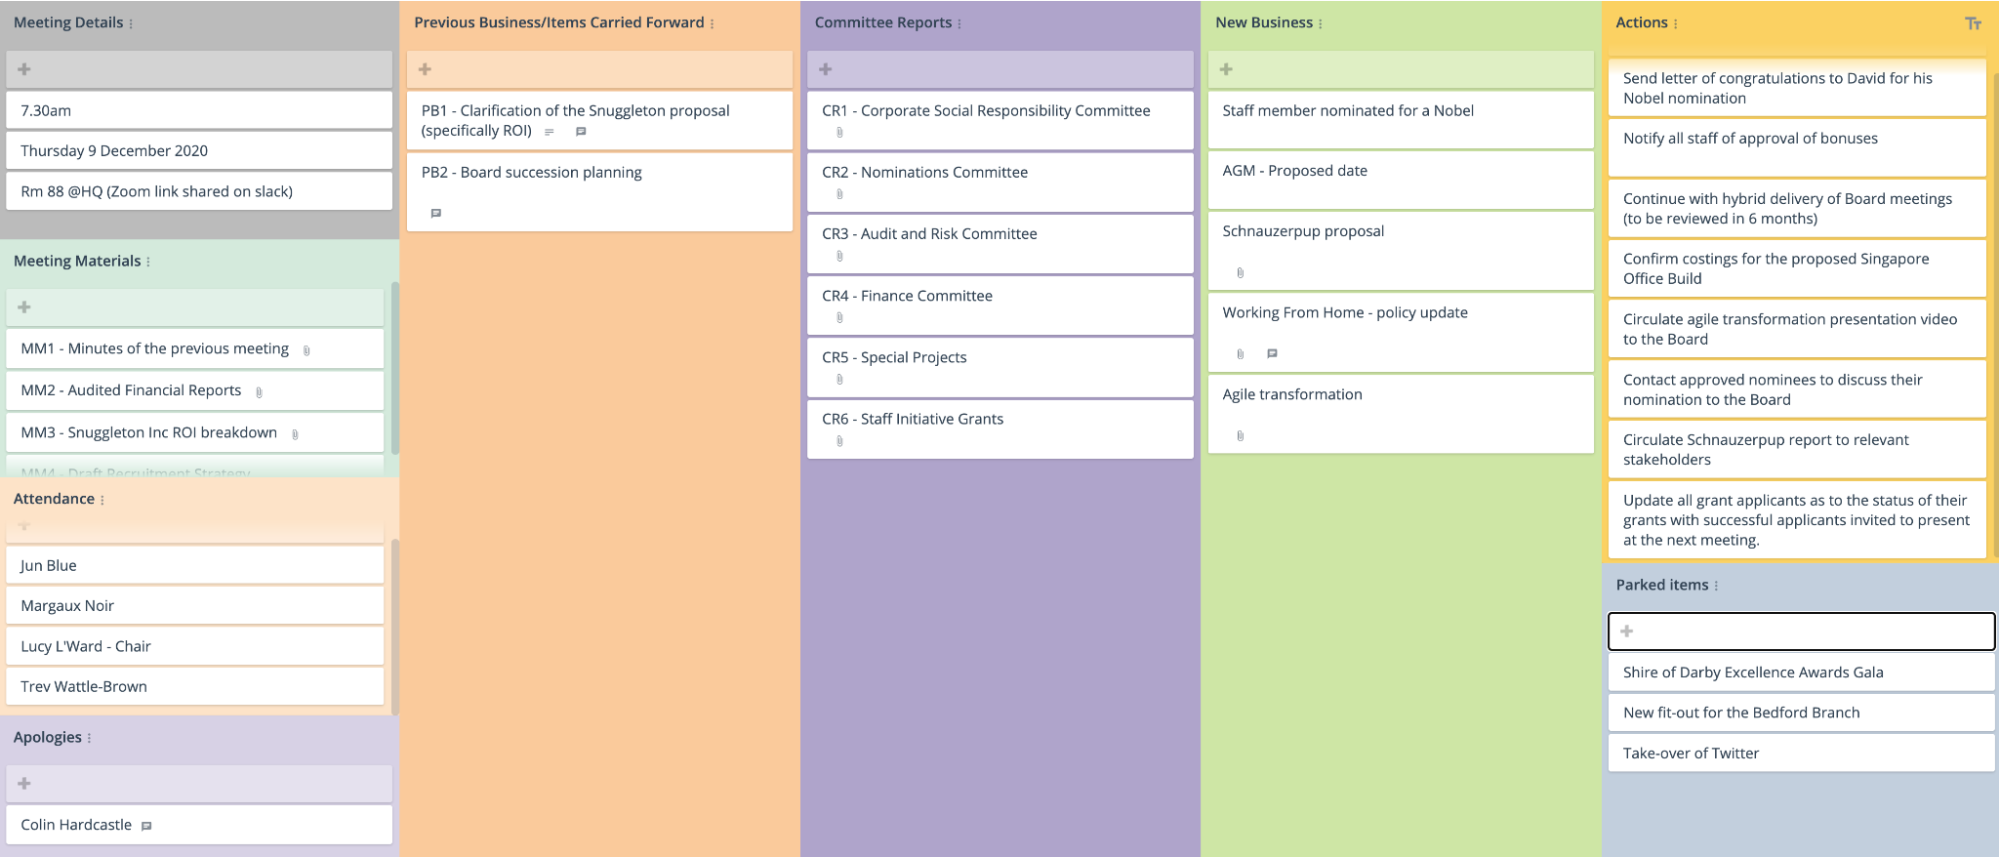Open the Meeting Details list options menu
The width and height of the screenshot is (1999, 857).
pos(131,24)
